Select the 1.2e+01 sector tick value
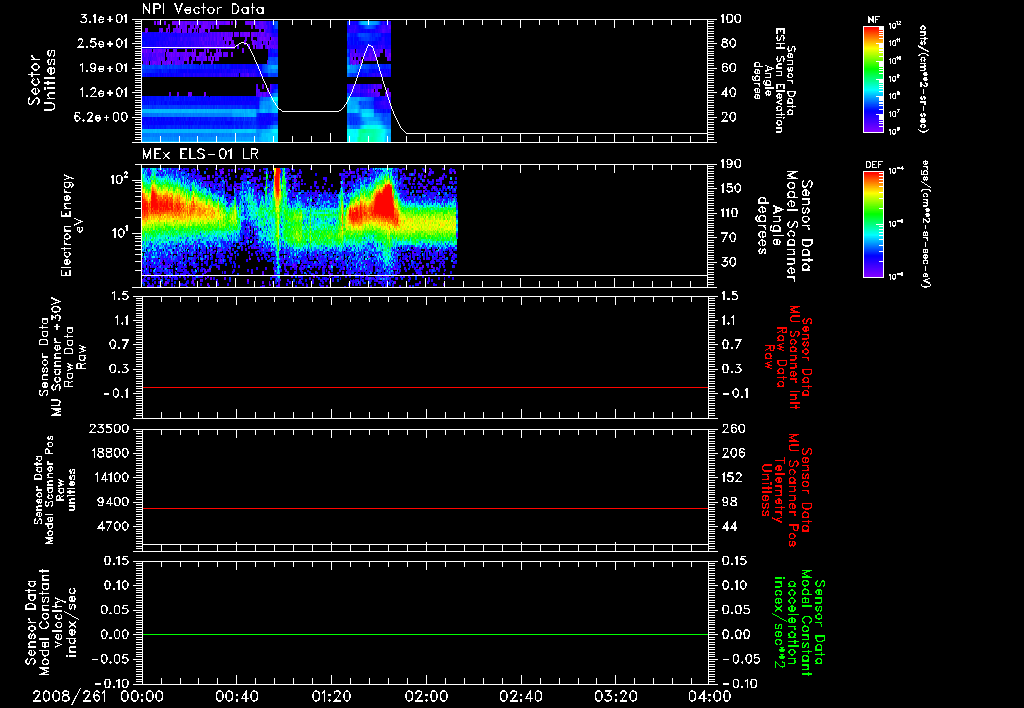 (104, 93)
